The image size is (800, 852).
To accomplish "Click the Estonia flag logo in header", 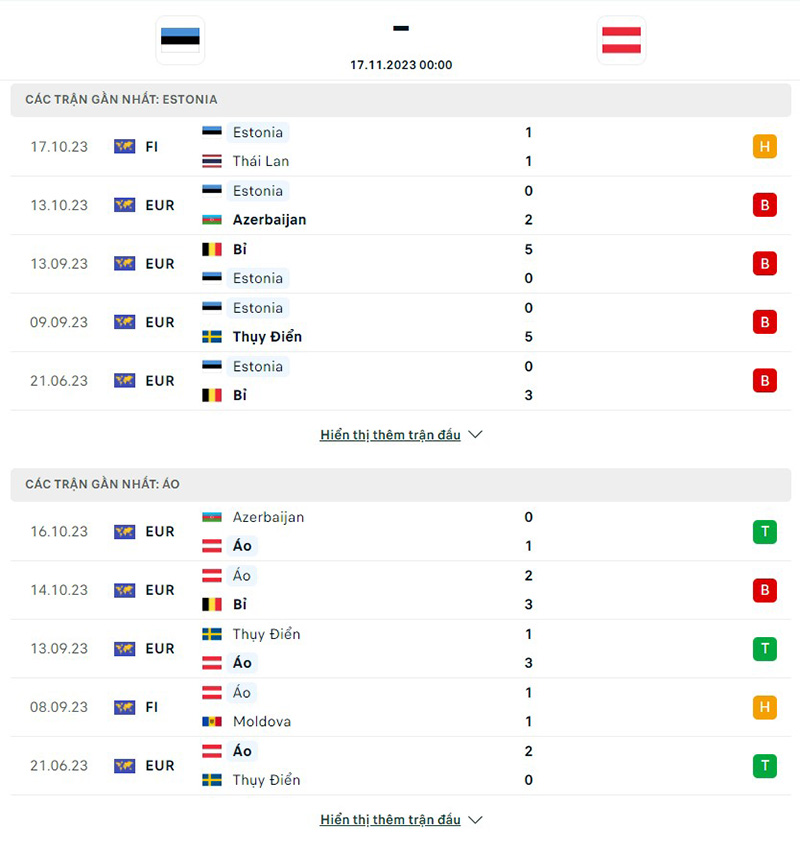I will pyautogui.click(x=180, y=40).
